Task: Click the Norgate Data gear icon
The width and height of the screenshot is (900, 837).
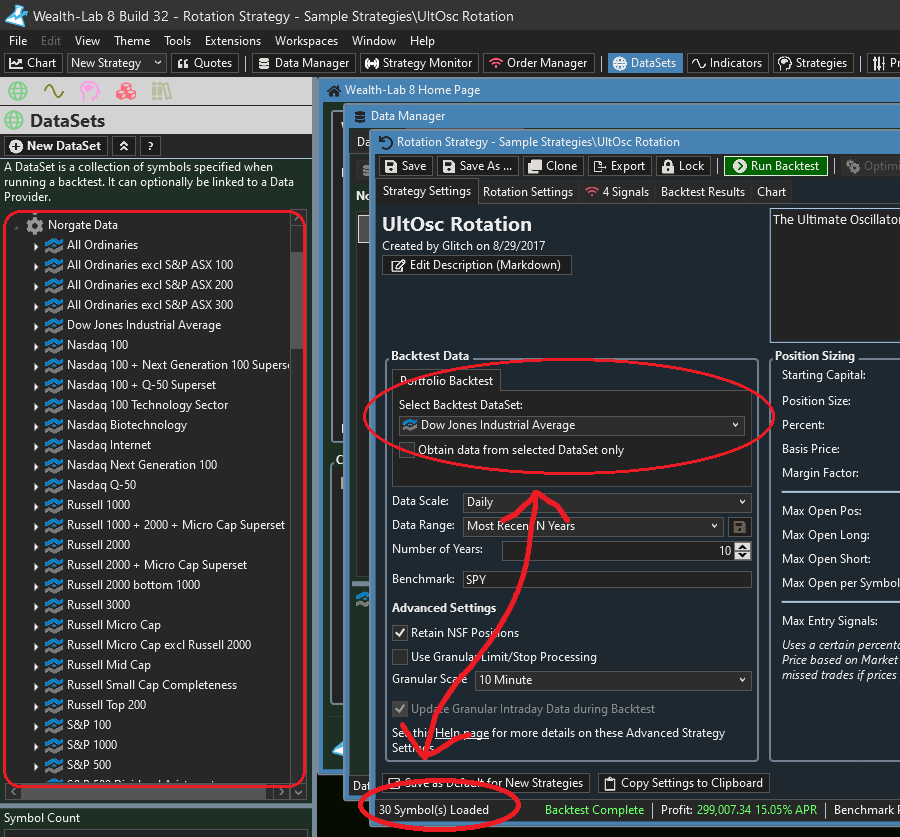Action: (x=34, y=225)
